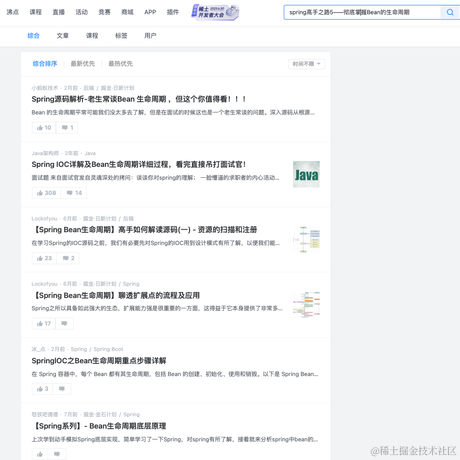
Task: Switch to the '文章' search tab
Action: click(63, 36)
